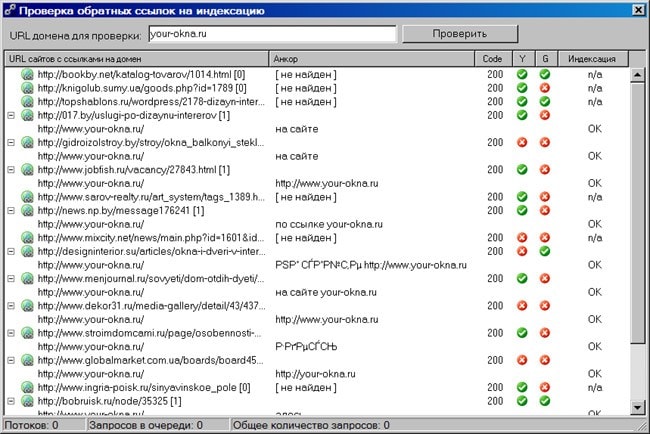Click the scrollbar down arrow
This screenshot has height=434, width=650.
(x=637, y=407)
